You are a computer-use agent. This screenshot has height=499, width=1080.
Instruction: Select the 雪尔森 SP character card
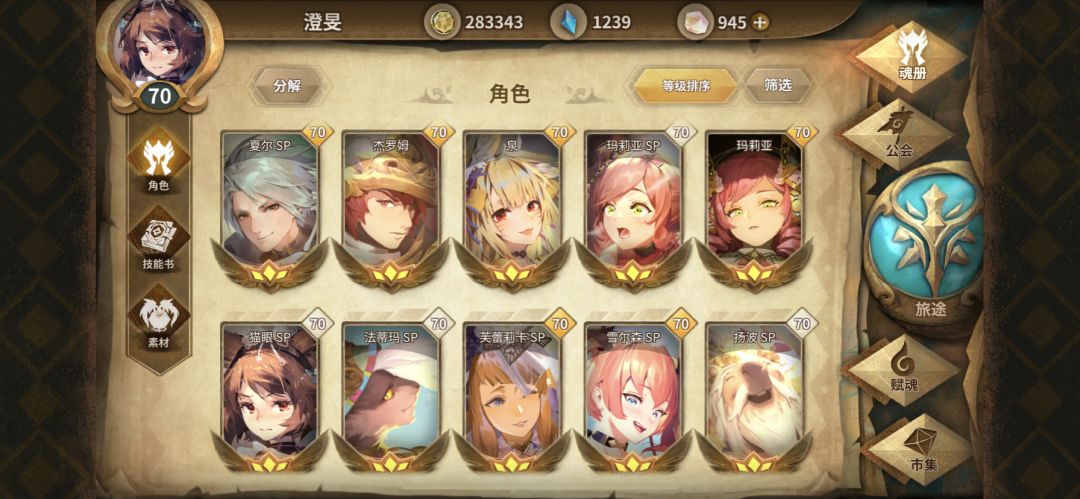point(633,391)
